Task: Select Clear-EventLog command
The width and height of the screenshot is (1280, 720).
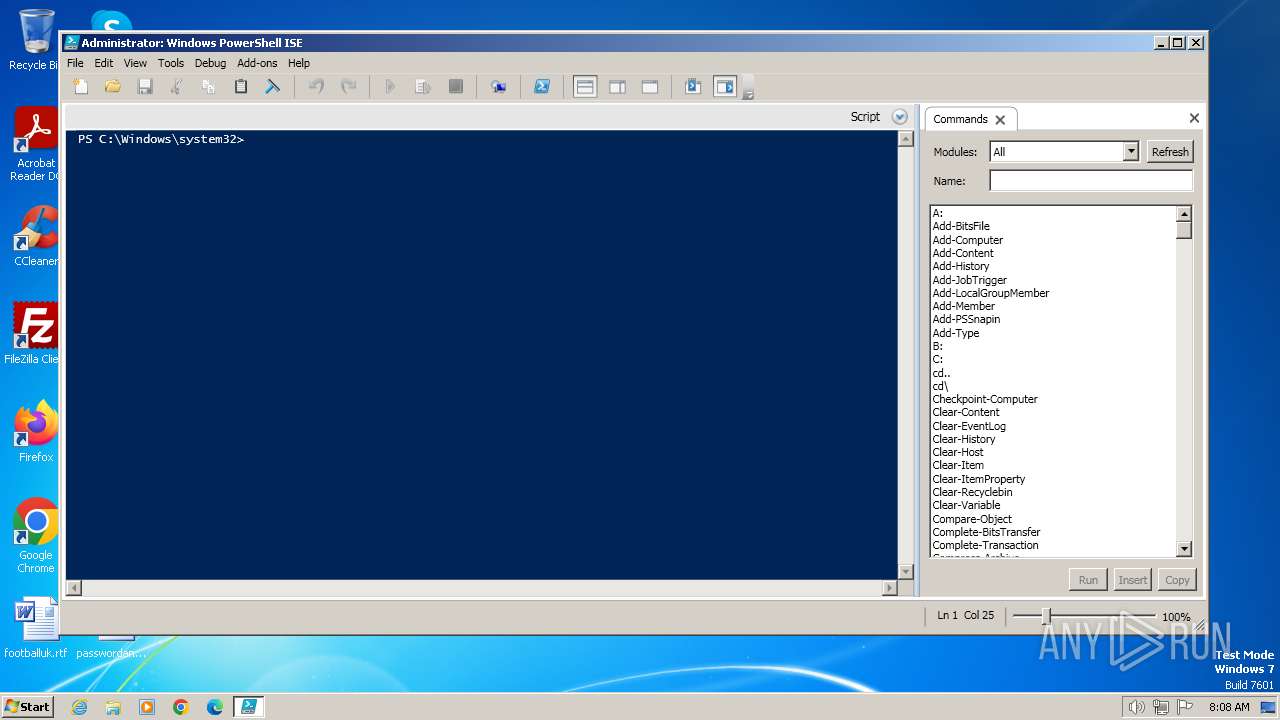Action: click(x=969, y=426)
